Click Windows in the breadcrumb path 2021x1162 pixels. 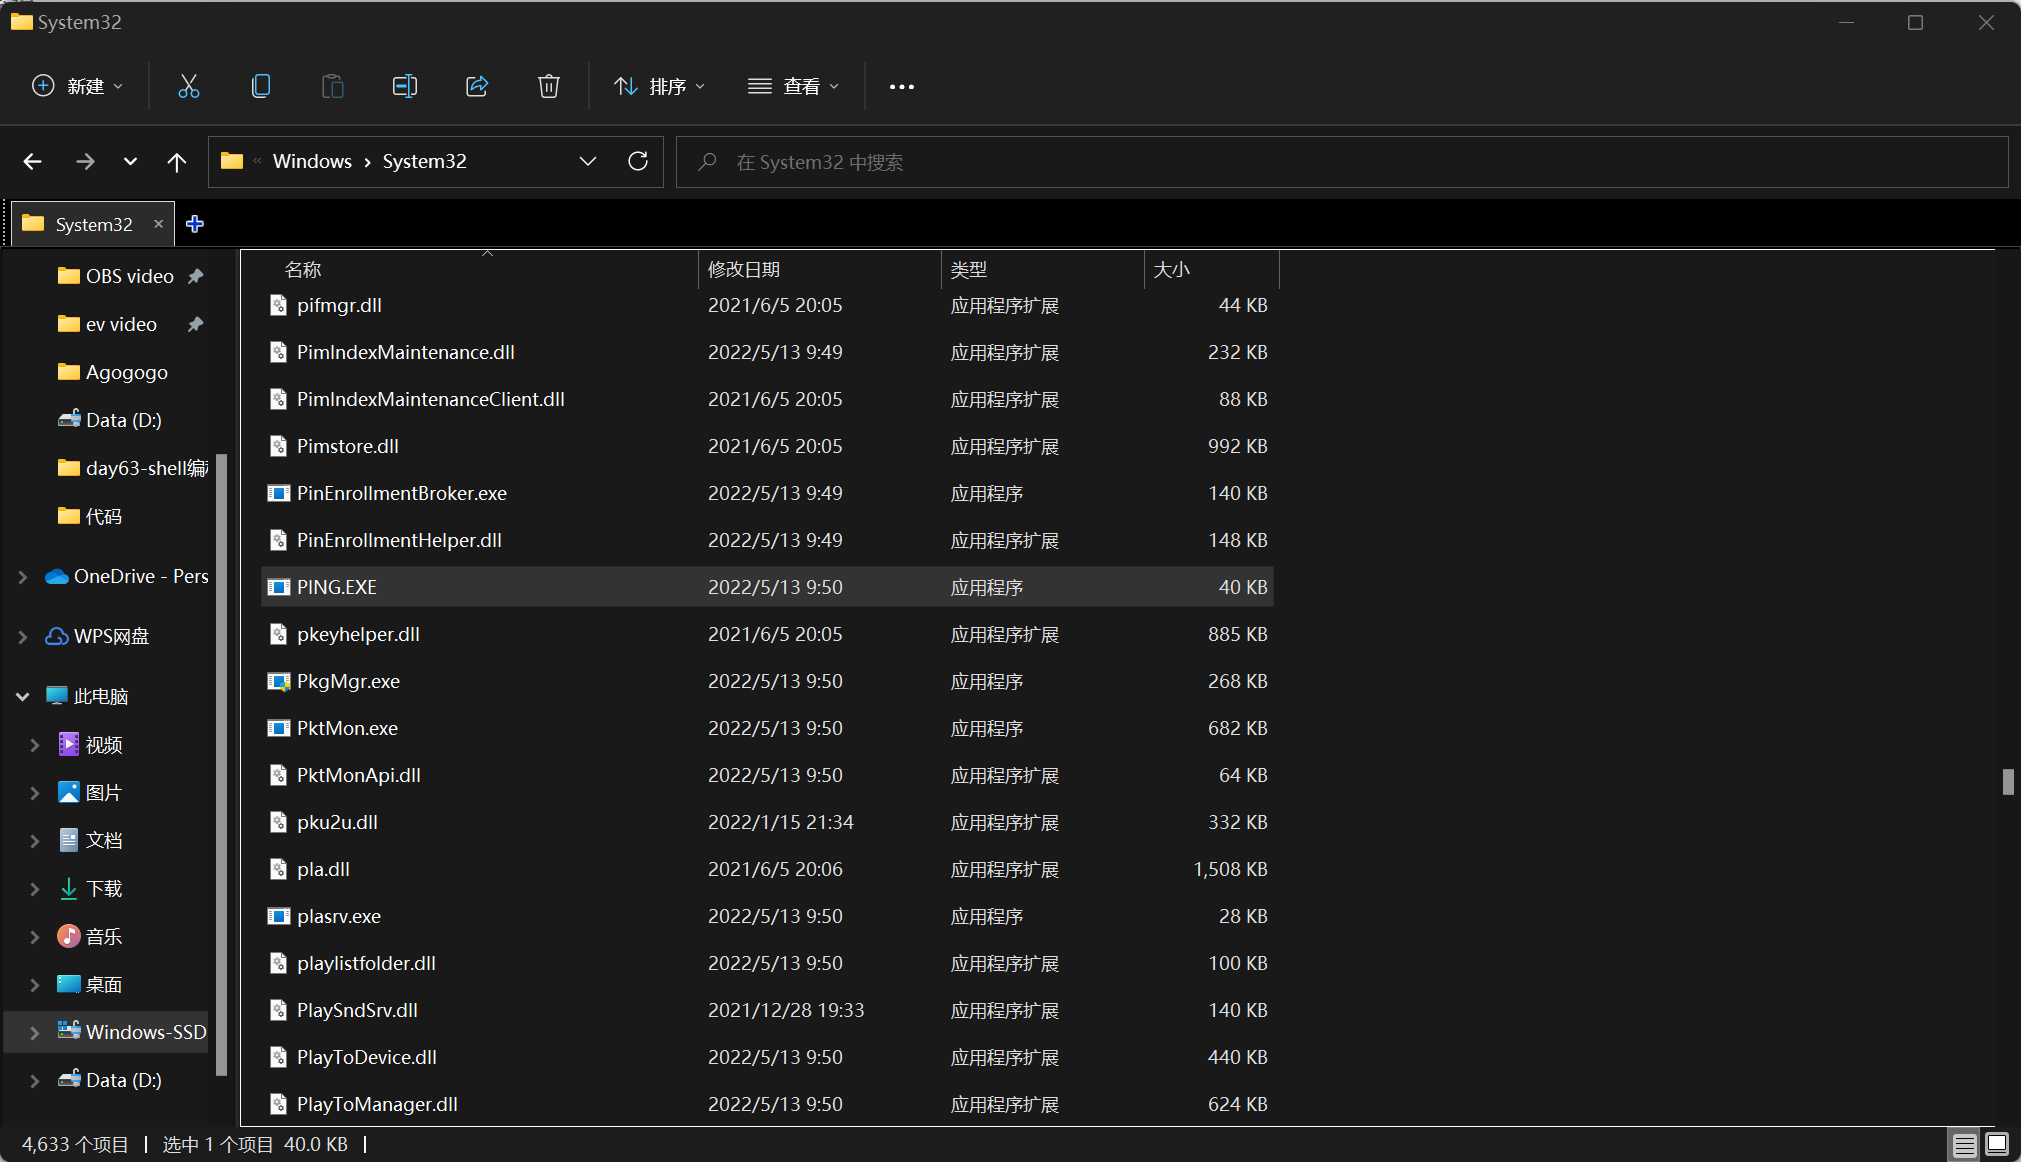coord(312,161)
